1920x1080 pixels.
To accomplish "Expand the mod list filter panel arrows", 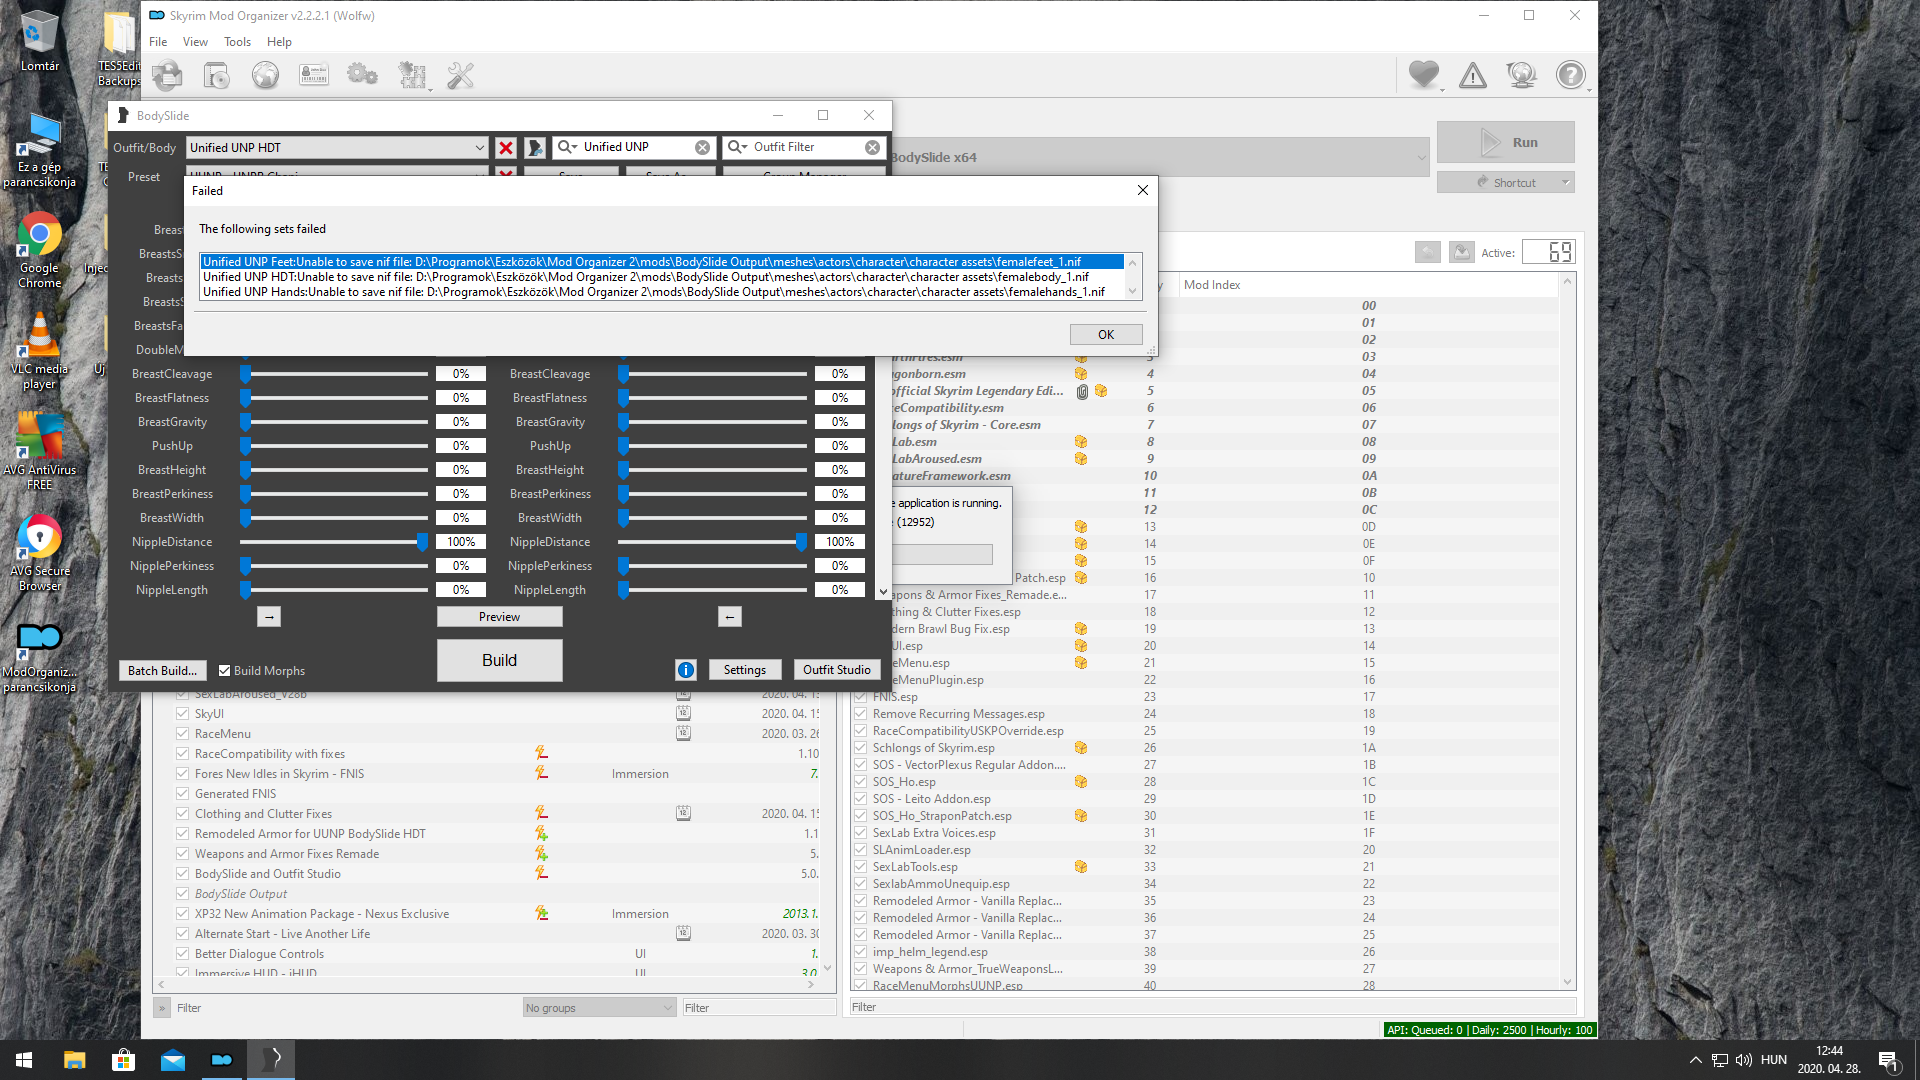I will (x=162, y=1008).
